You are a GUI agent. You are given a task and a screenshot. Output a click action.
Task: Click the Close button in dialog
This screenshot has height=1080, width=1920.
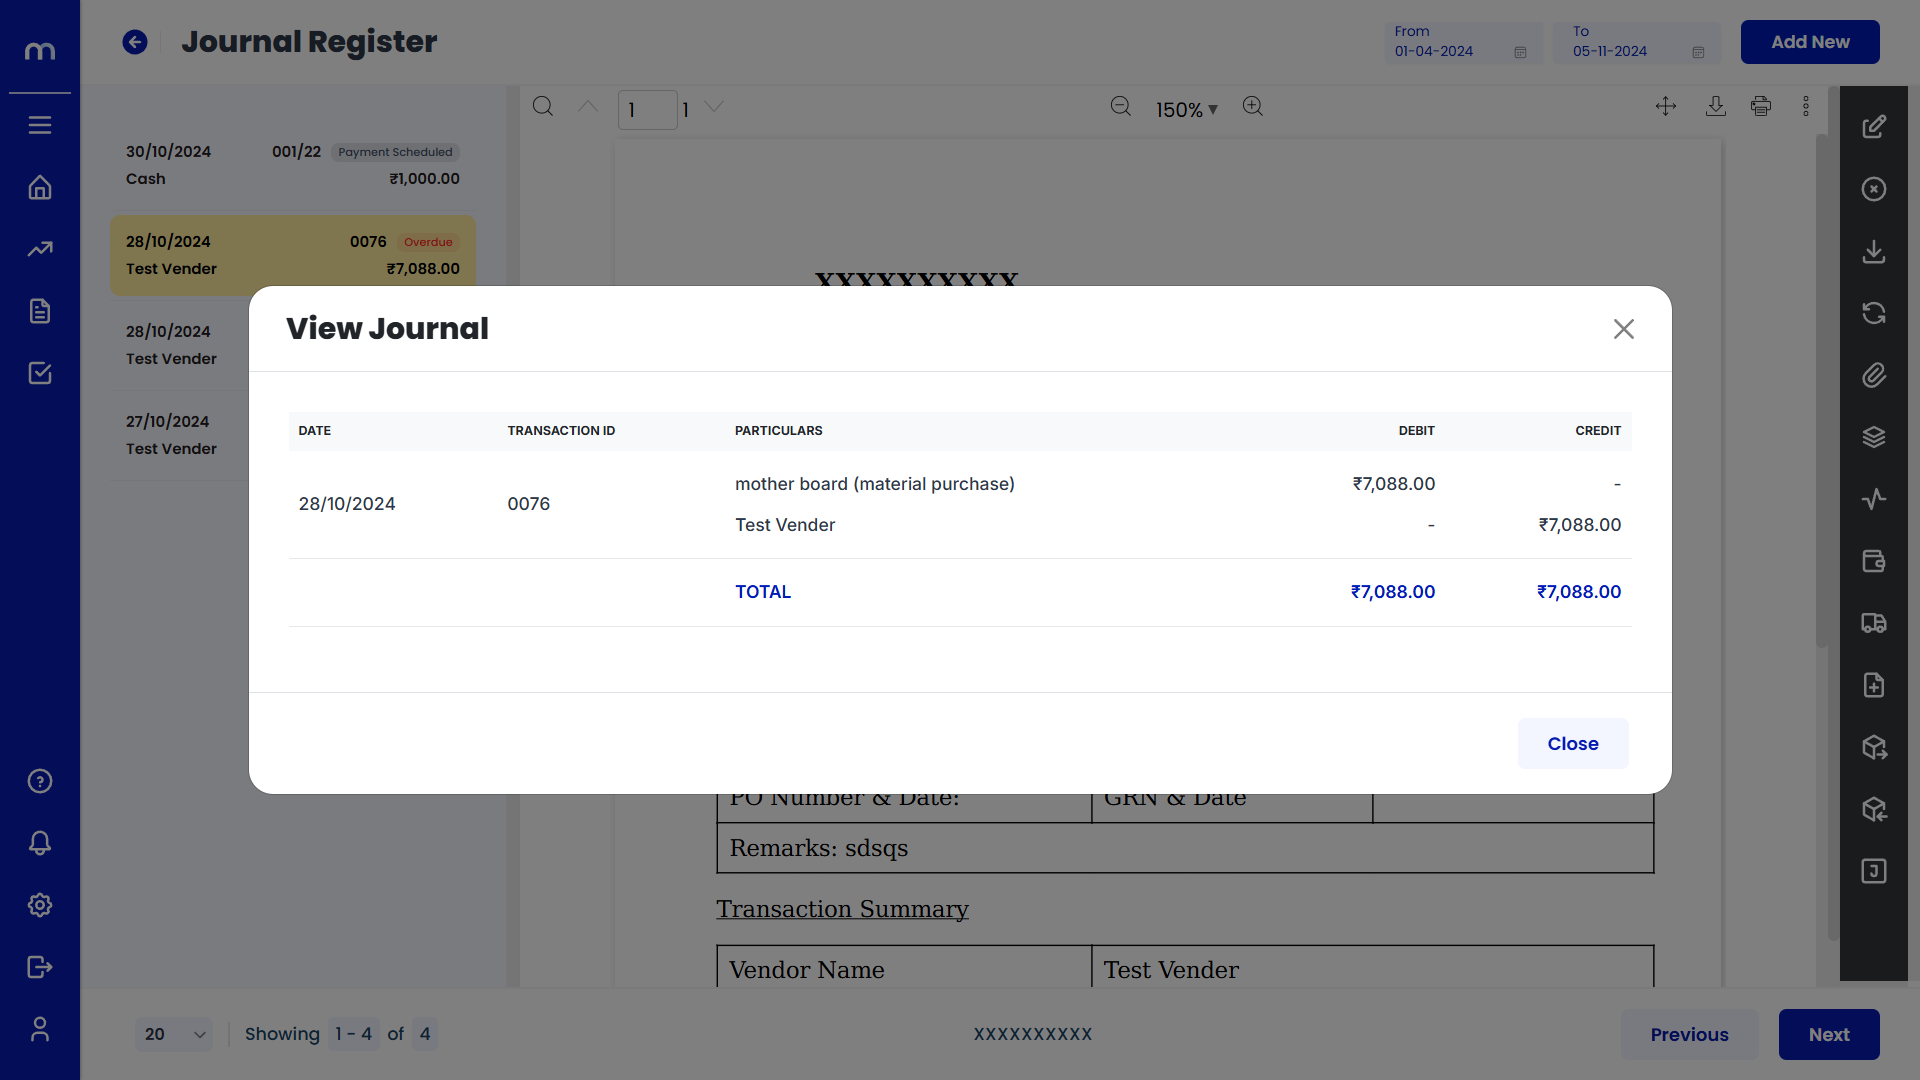click(x=1572, y=743)
